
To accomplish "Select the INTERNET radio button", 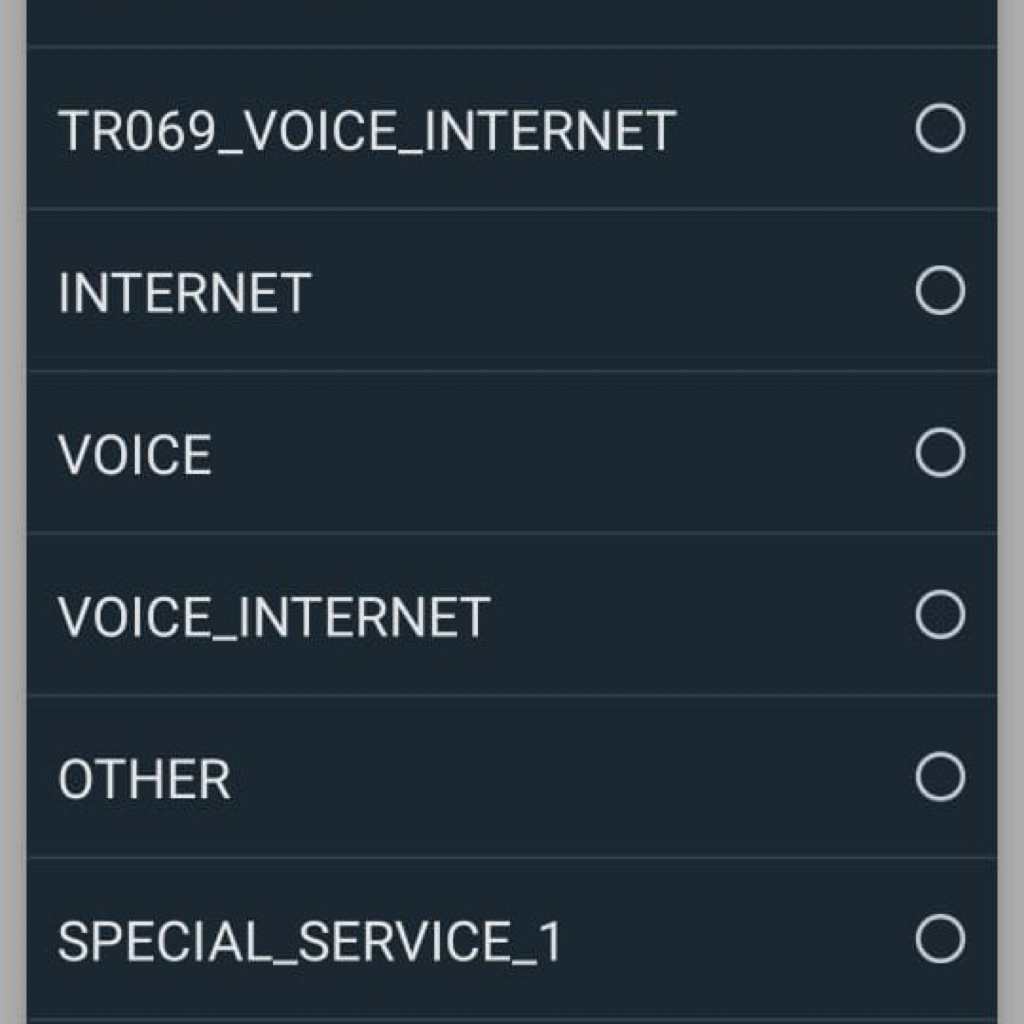I will click(940, 291).
